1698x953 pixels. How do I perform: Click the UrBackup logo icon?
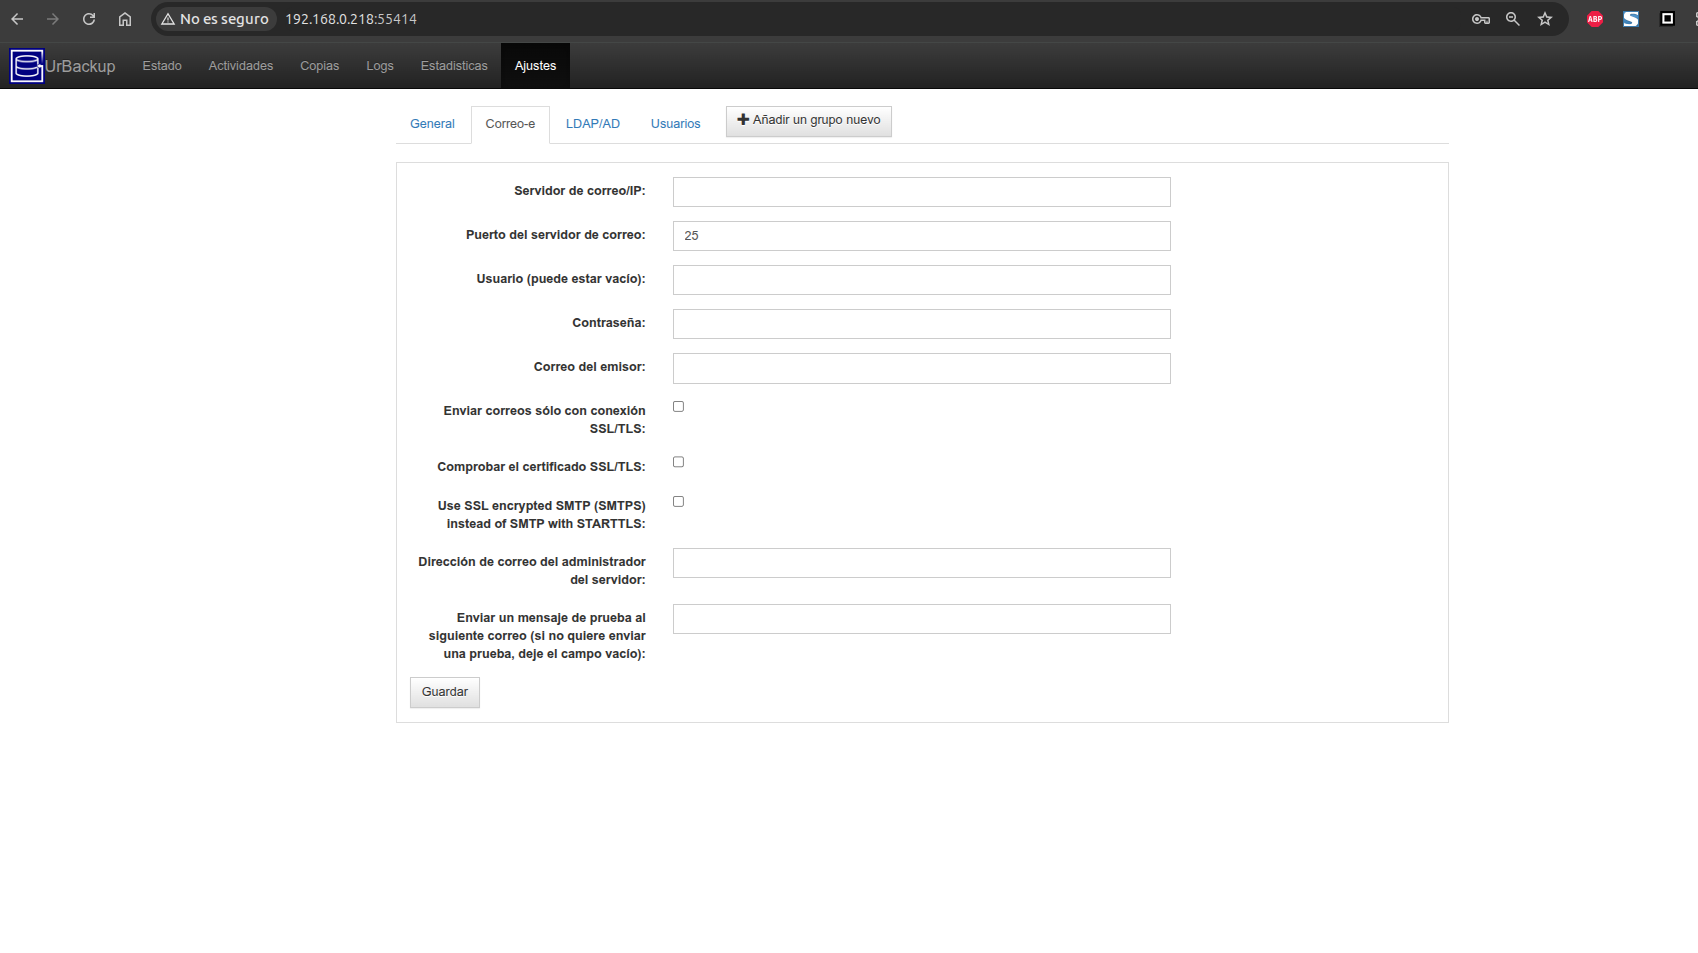pyautogui.click(x=27, y=66)
